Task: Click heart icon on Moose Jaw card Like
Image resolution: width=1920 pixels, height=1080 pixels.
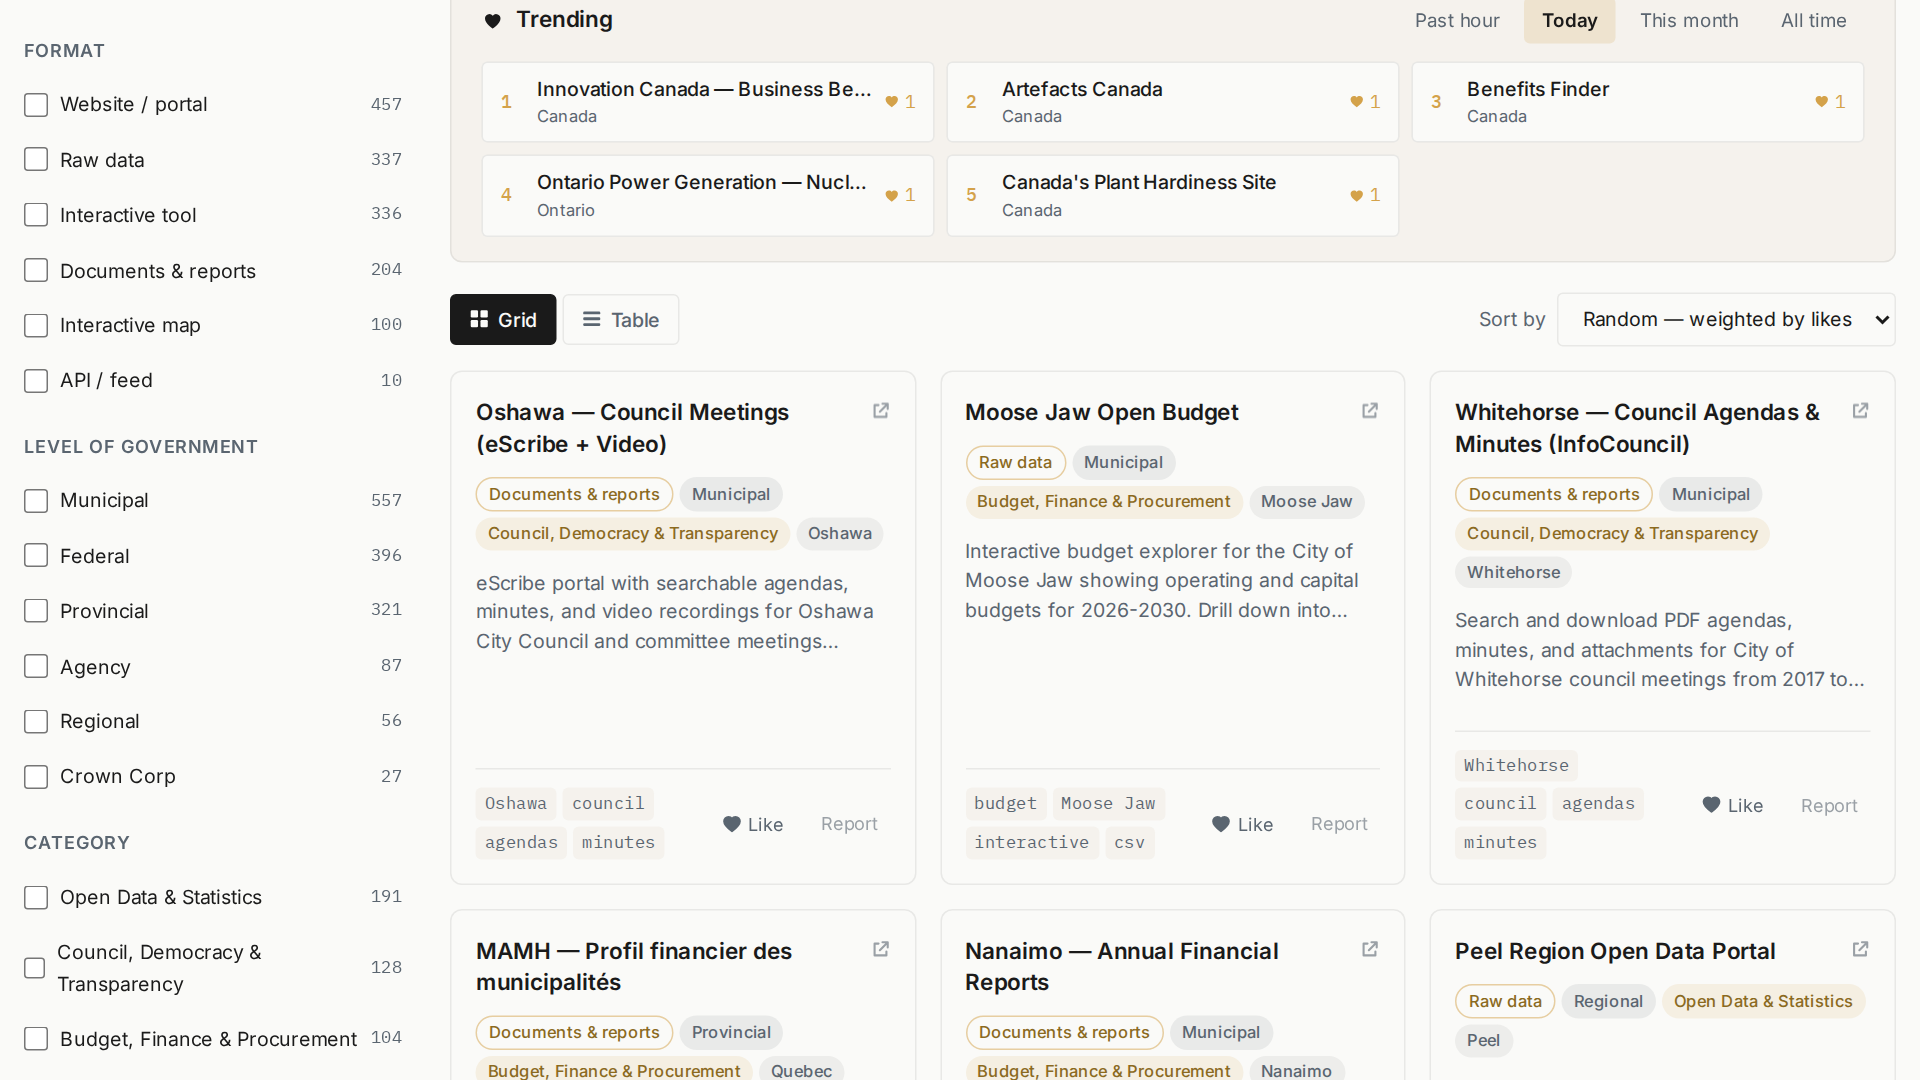Action: tap(1221, 824)
